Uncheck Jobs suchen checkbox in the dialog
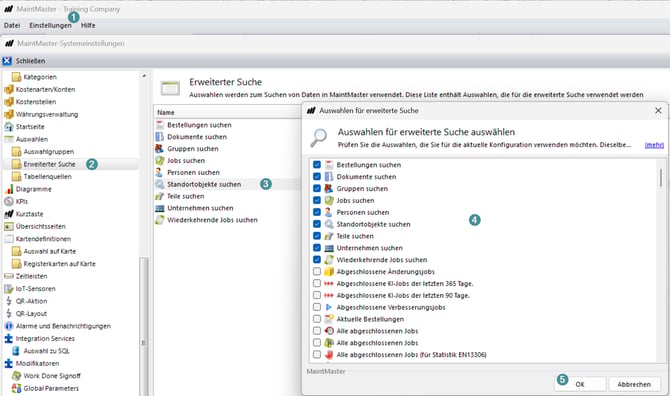Viewport: 670px width, 396px height. click(x=317, y=200)
